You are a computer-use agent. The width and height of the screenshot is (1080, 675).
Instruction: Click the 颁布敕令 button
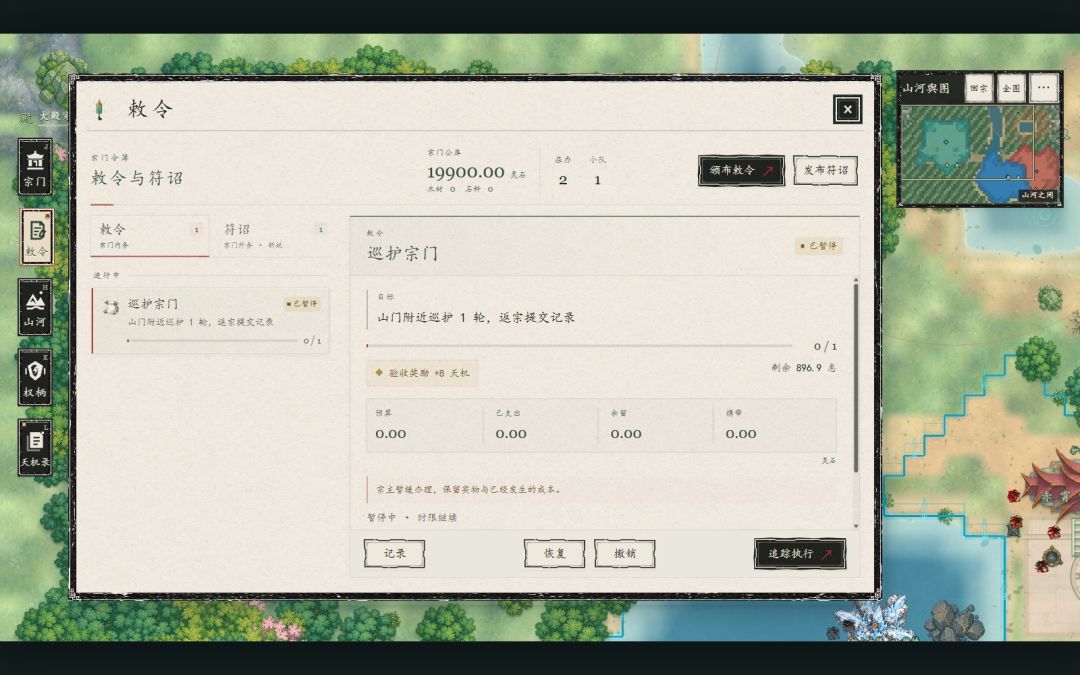click(741, 170)
